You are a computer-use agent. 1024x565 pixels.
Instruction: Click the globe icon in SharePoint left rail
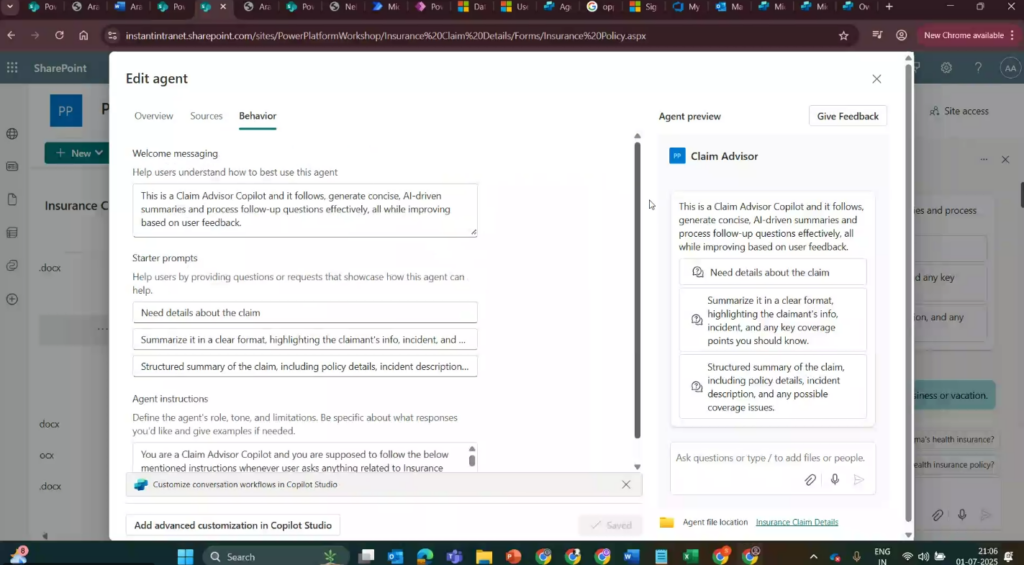click(12, 134)
